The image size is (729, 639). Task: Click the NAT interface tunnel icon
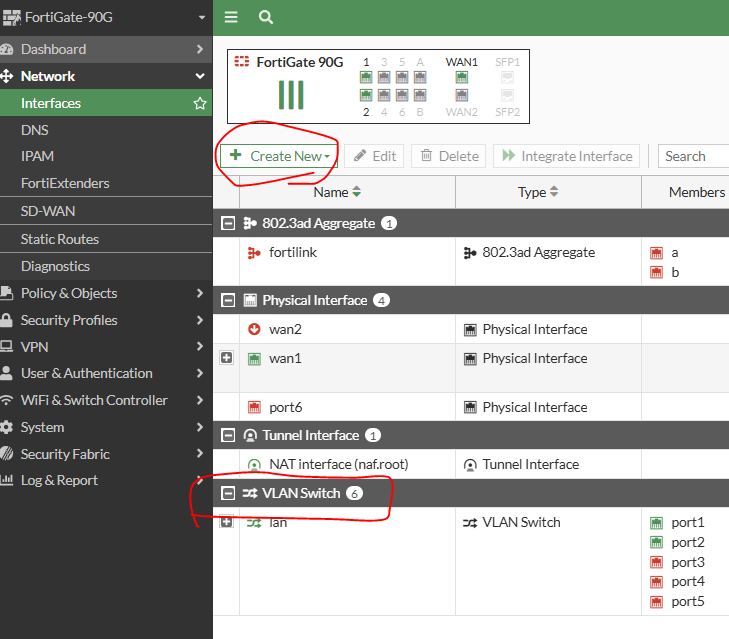pyautogui.click(x=254, y=464)
